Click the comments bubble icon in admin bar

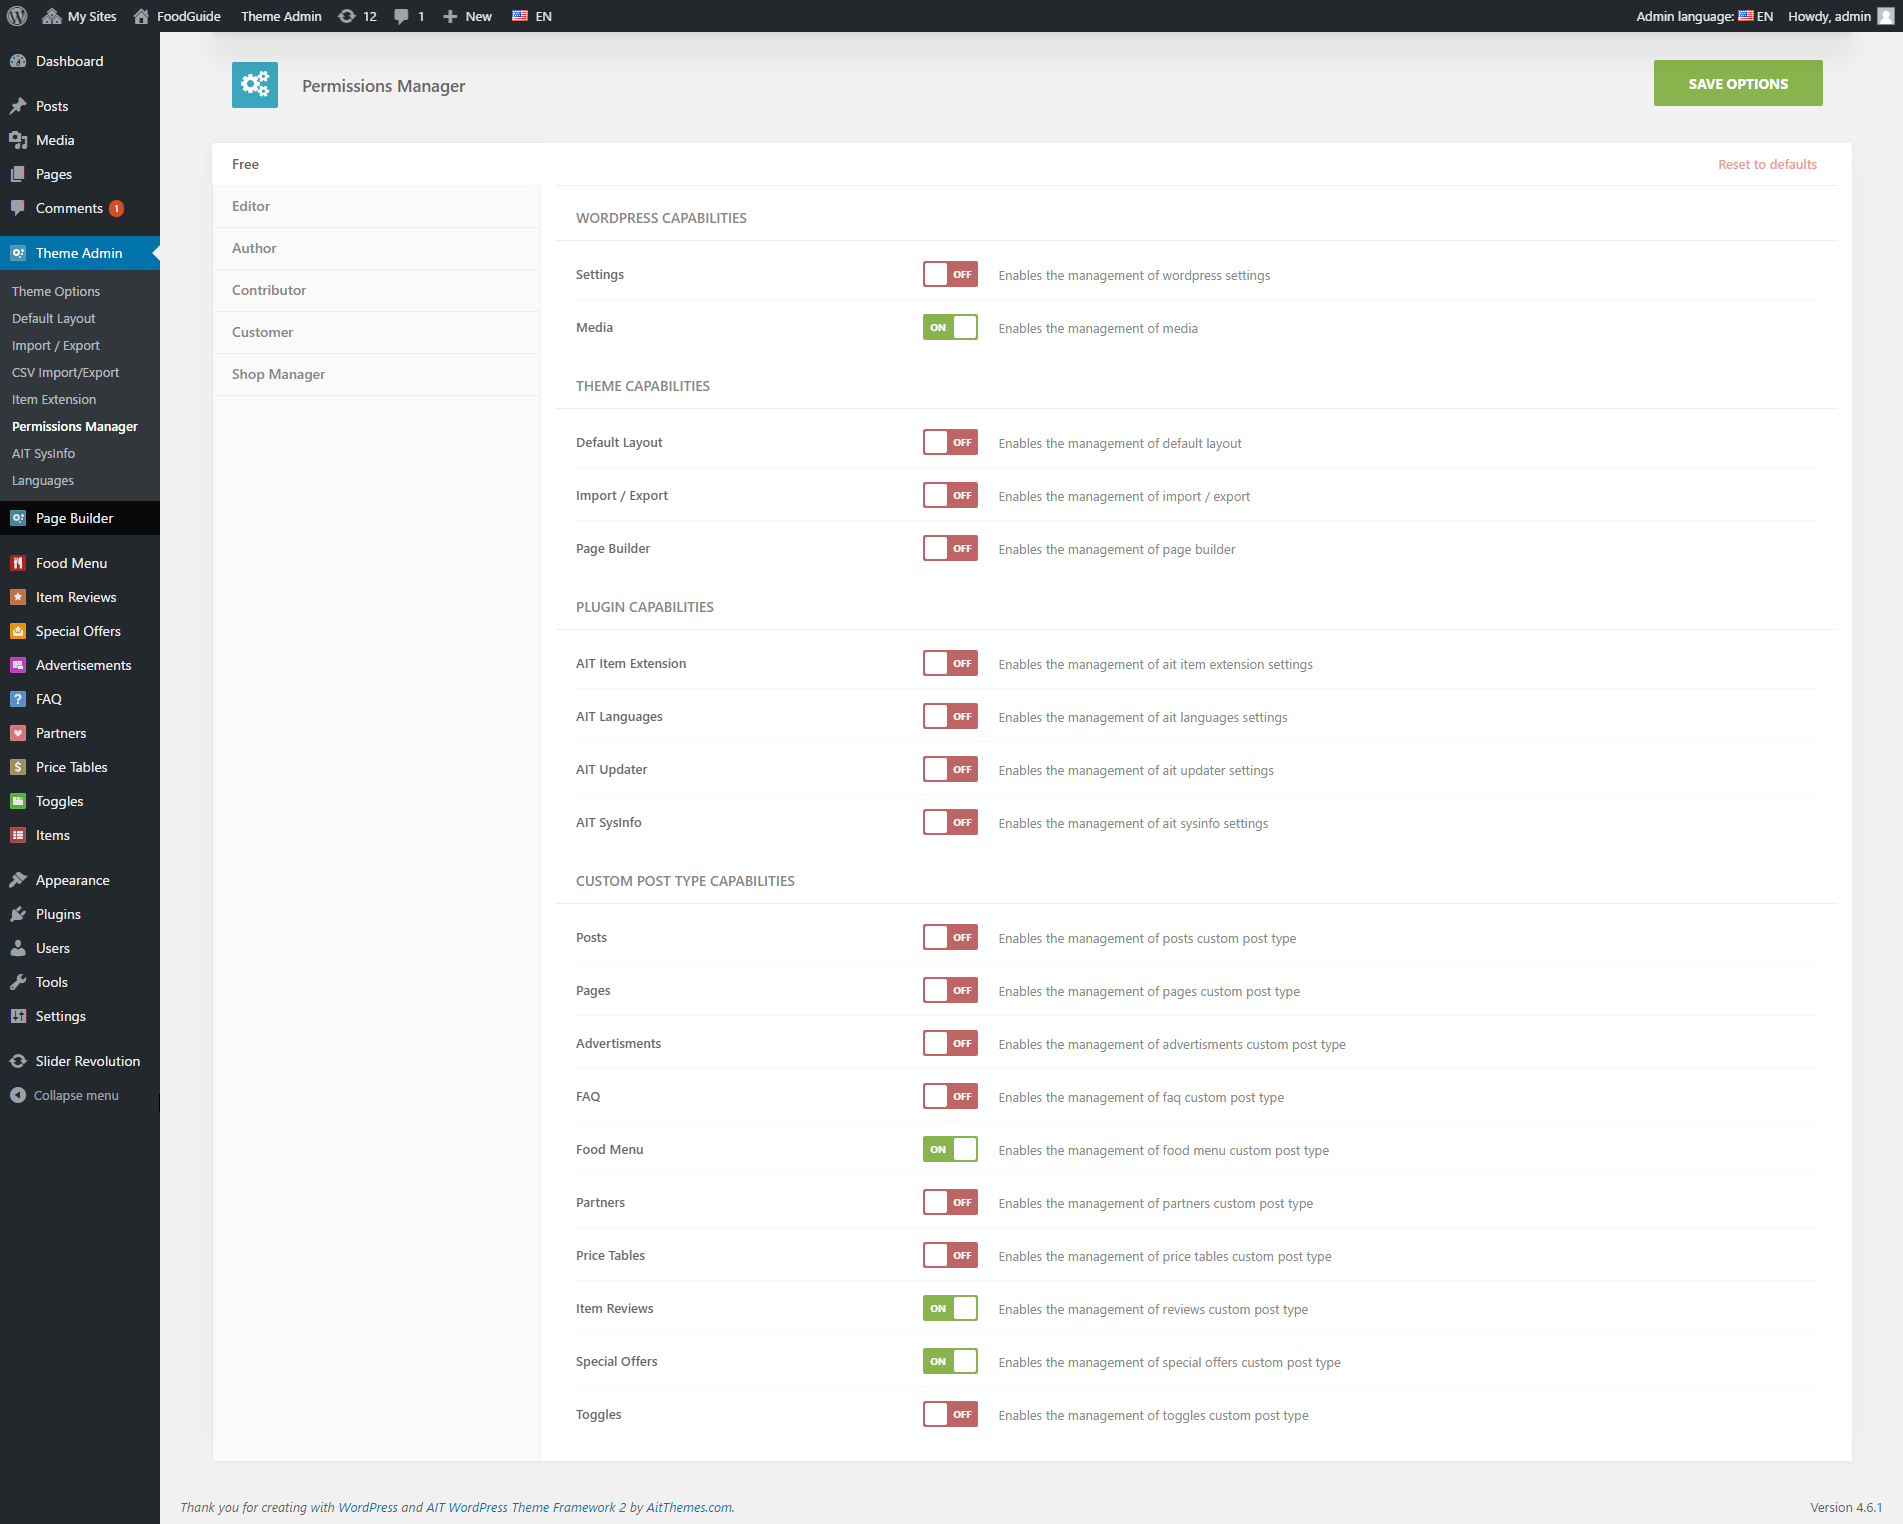tap(402, 16)
